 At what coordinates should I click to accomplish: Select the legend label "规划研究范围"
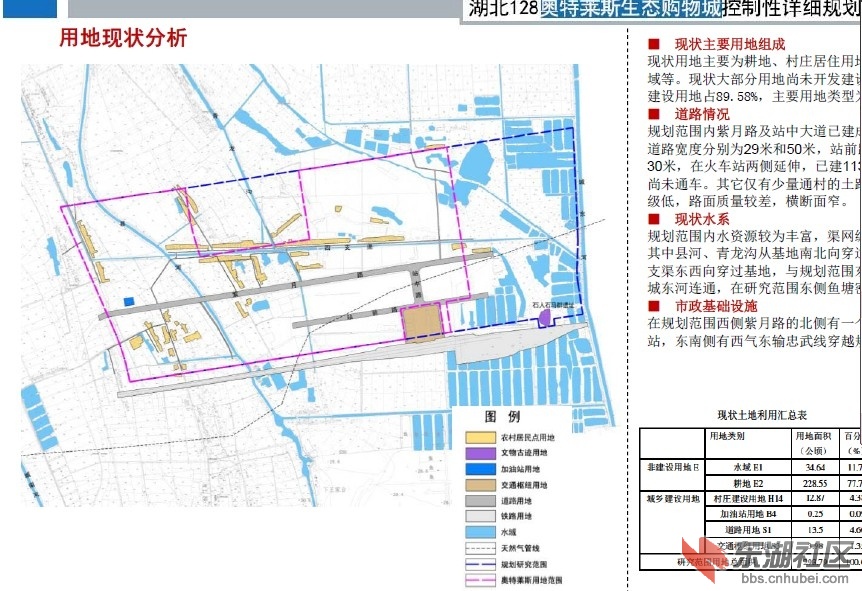pos(524,564)
